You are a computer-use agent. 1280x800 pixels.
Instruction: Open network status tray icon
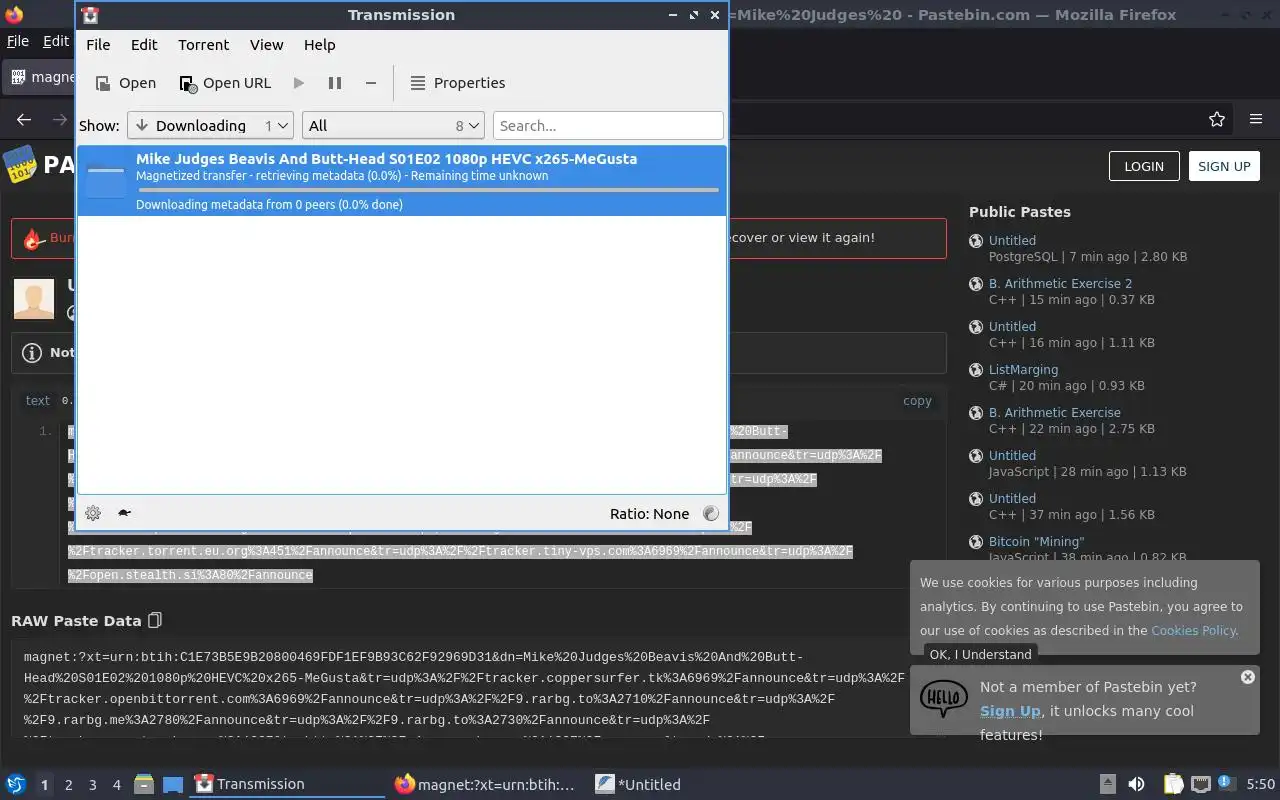1200,785
